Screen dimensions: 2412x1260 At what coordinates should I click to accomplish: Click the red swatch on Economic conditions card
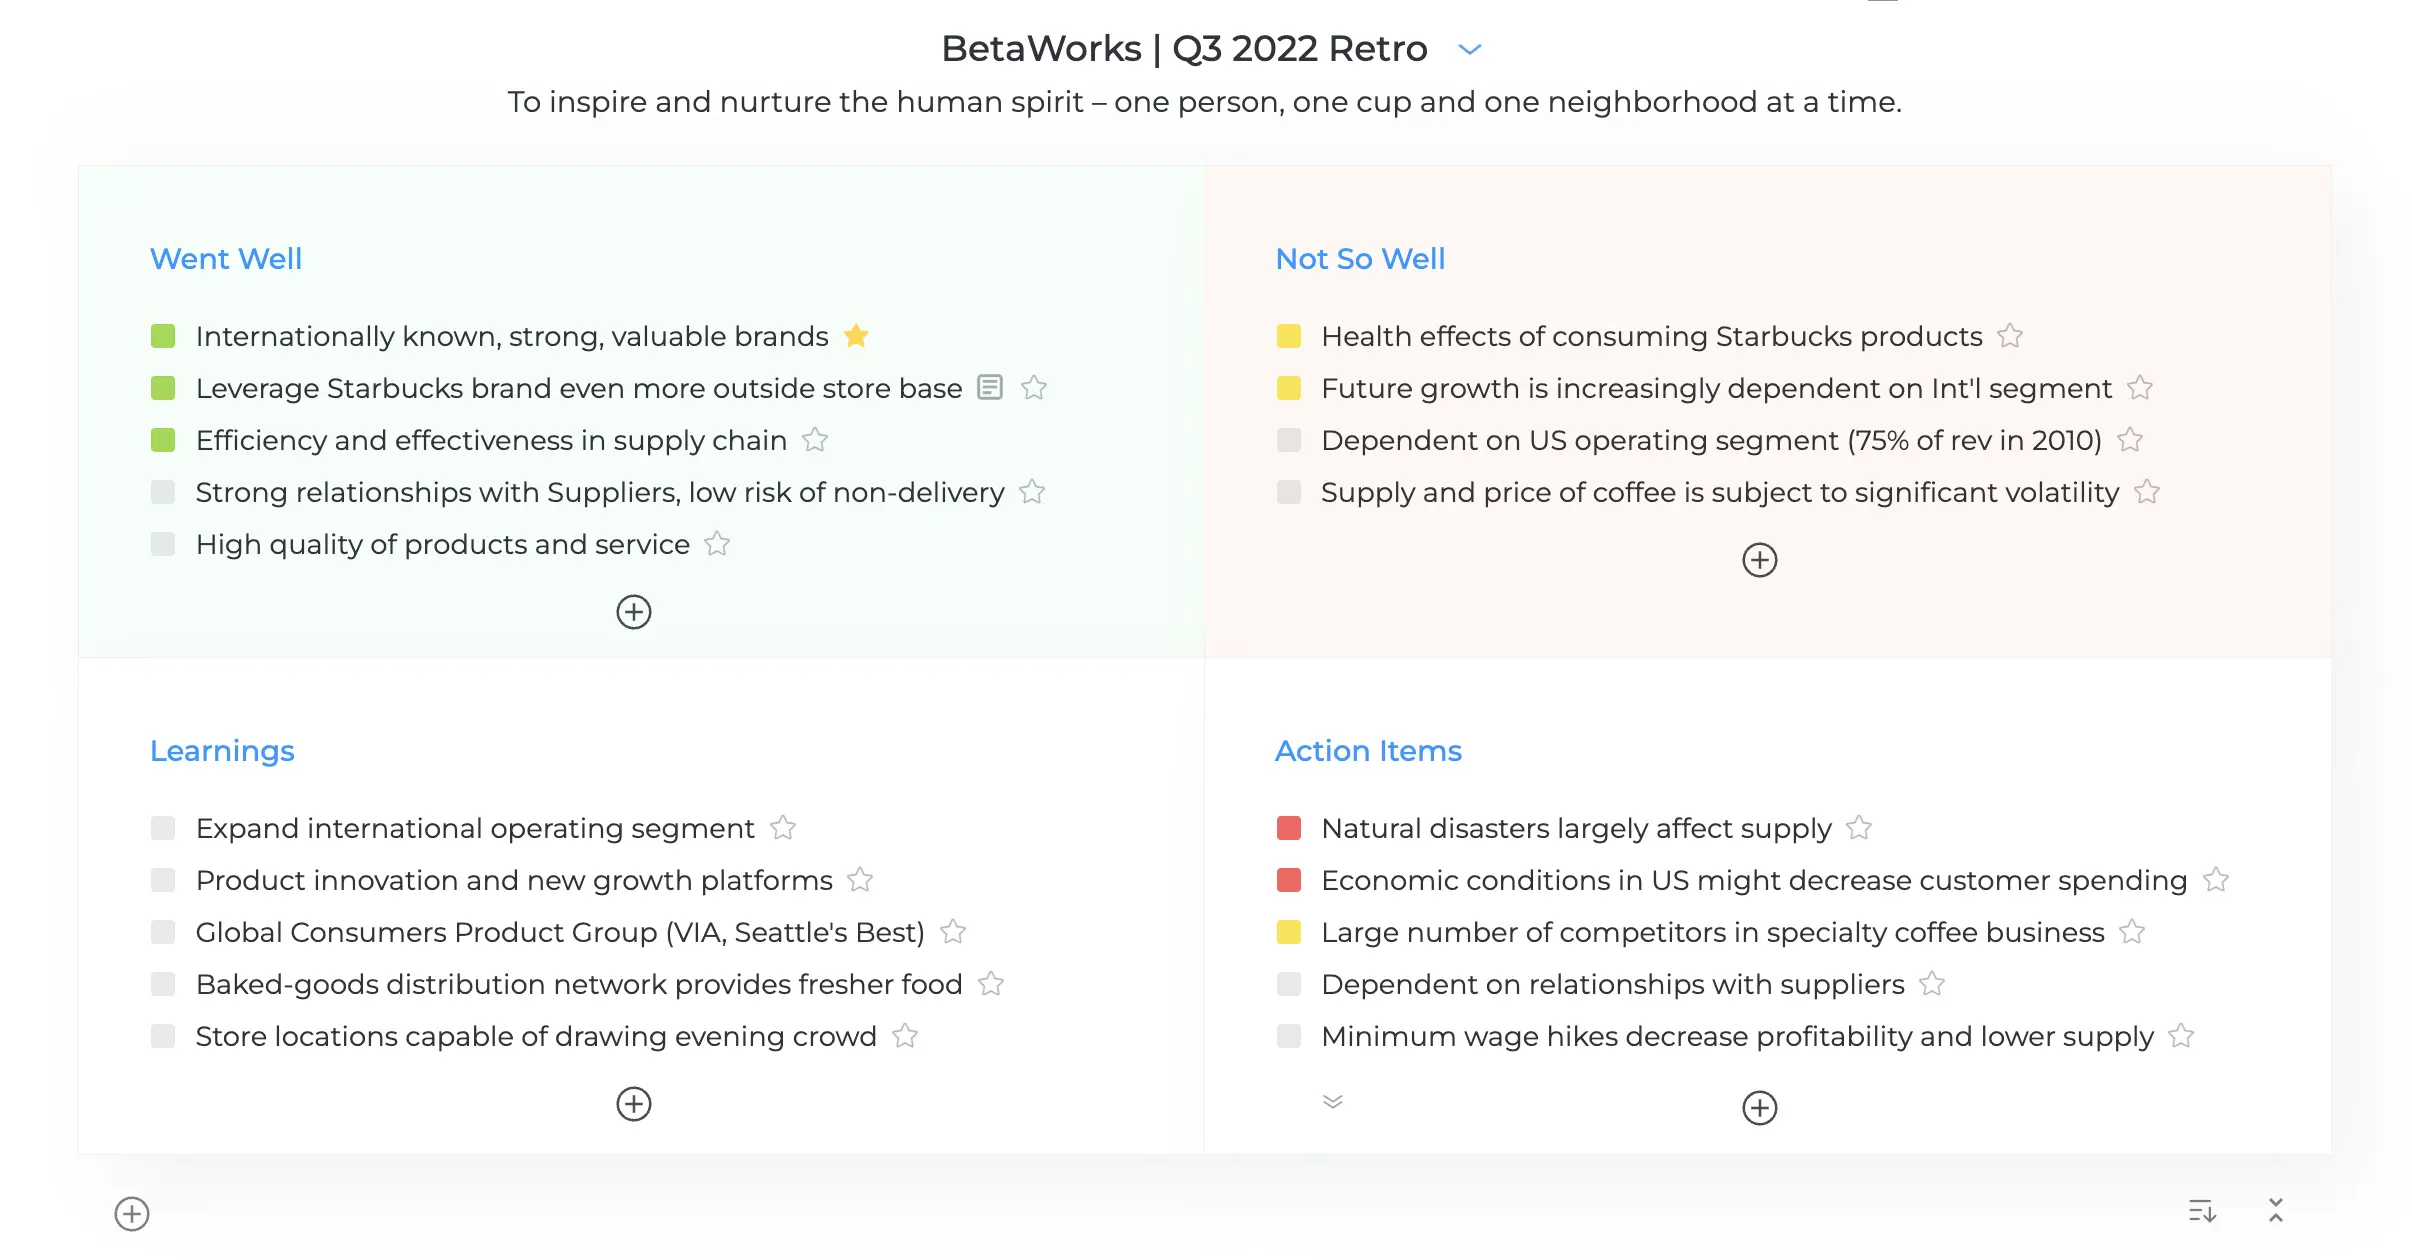pyautogui.click(x=1289, y=880)
